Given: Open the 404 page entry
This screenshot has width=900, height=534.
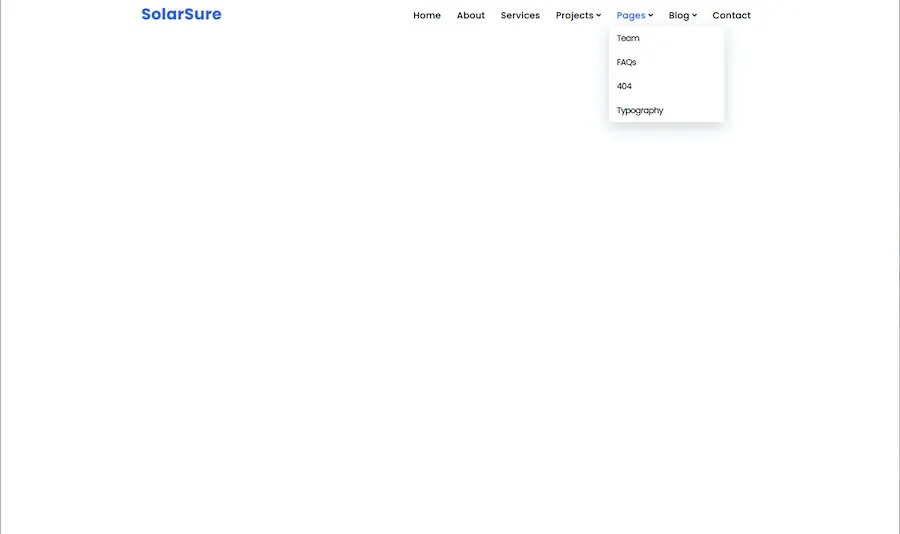Looking at the screenshot, I should point(666,86).
